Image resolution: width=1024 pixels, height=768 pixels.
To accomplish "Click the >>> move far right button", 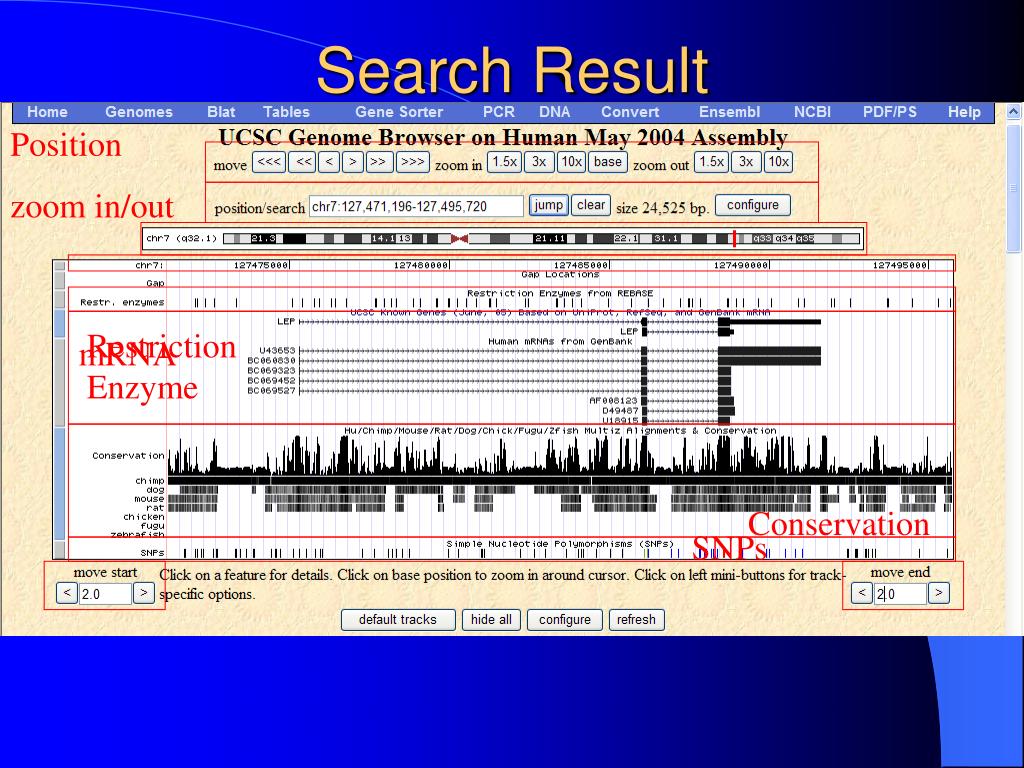I will [x=413, y=162].
